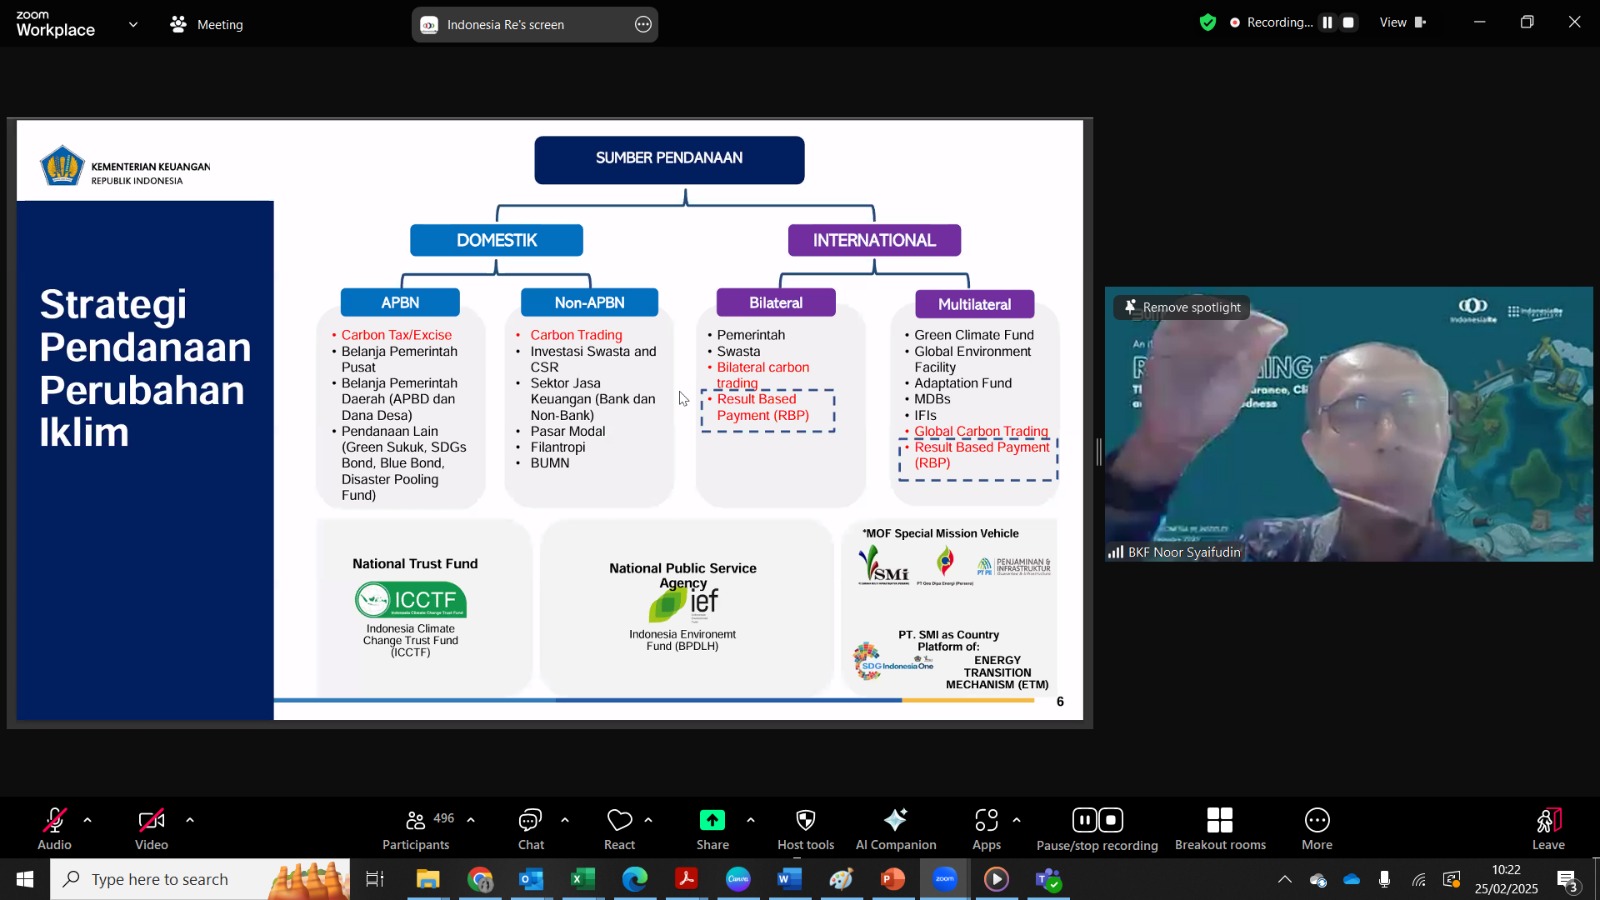The width and height of the screenshot is (1600, 900).
Task: Click the OneDrive cloud tray icon
Action: (x=1352, y=879)
